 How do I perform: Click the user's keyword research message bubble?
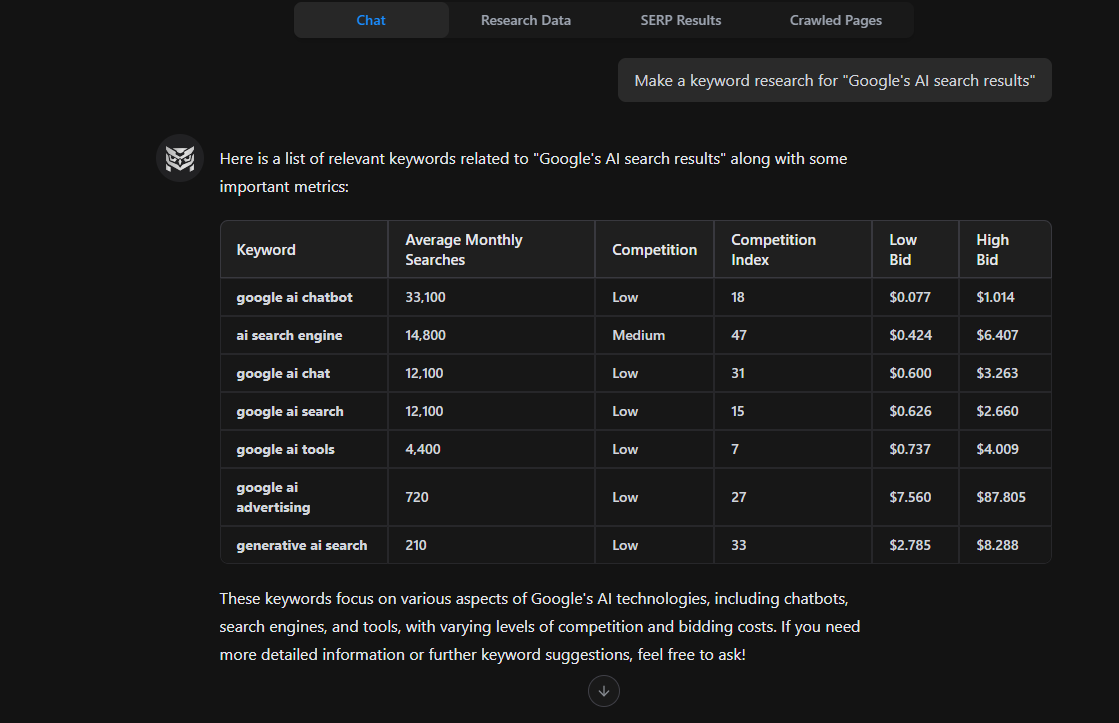click(x=835, y=80)
